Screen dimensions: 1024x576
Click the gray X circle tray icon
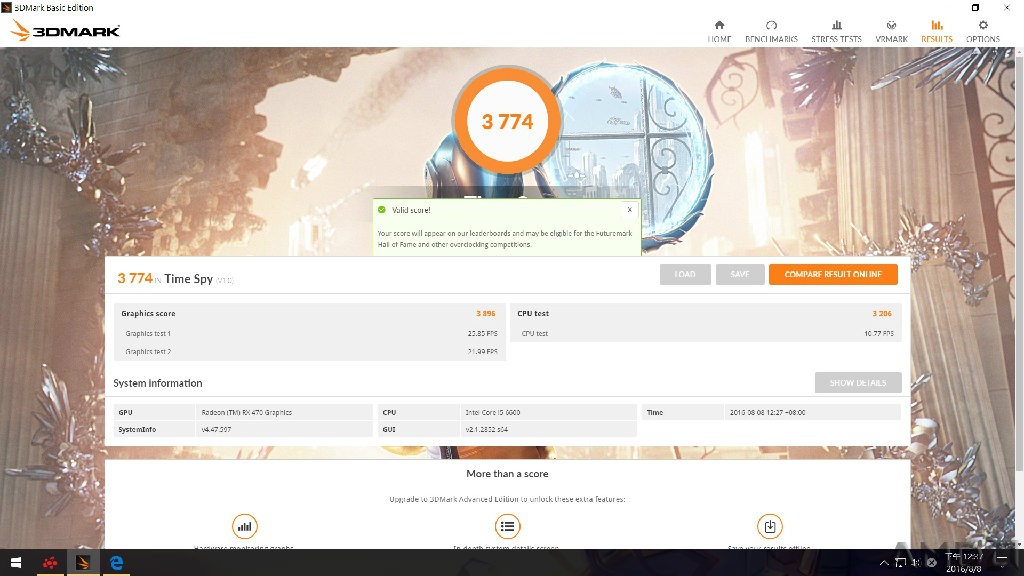pyautogui.click(x=932, y=562)
